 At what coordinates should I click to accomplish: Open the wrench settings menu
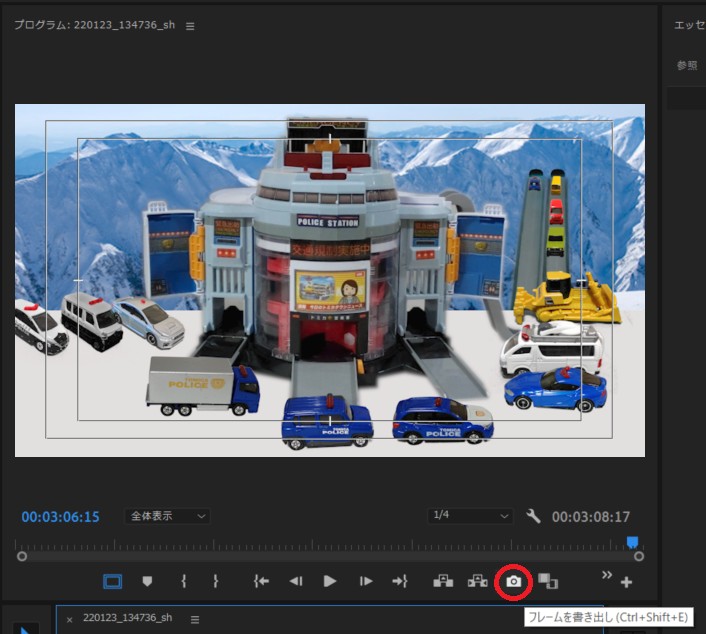[533, 516]
